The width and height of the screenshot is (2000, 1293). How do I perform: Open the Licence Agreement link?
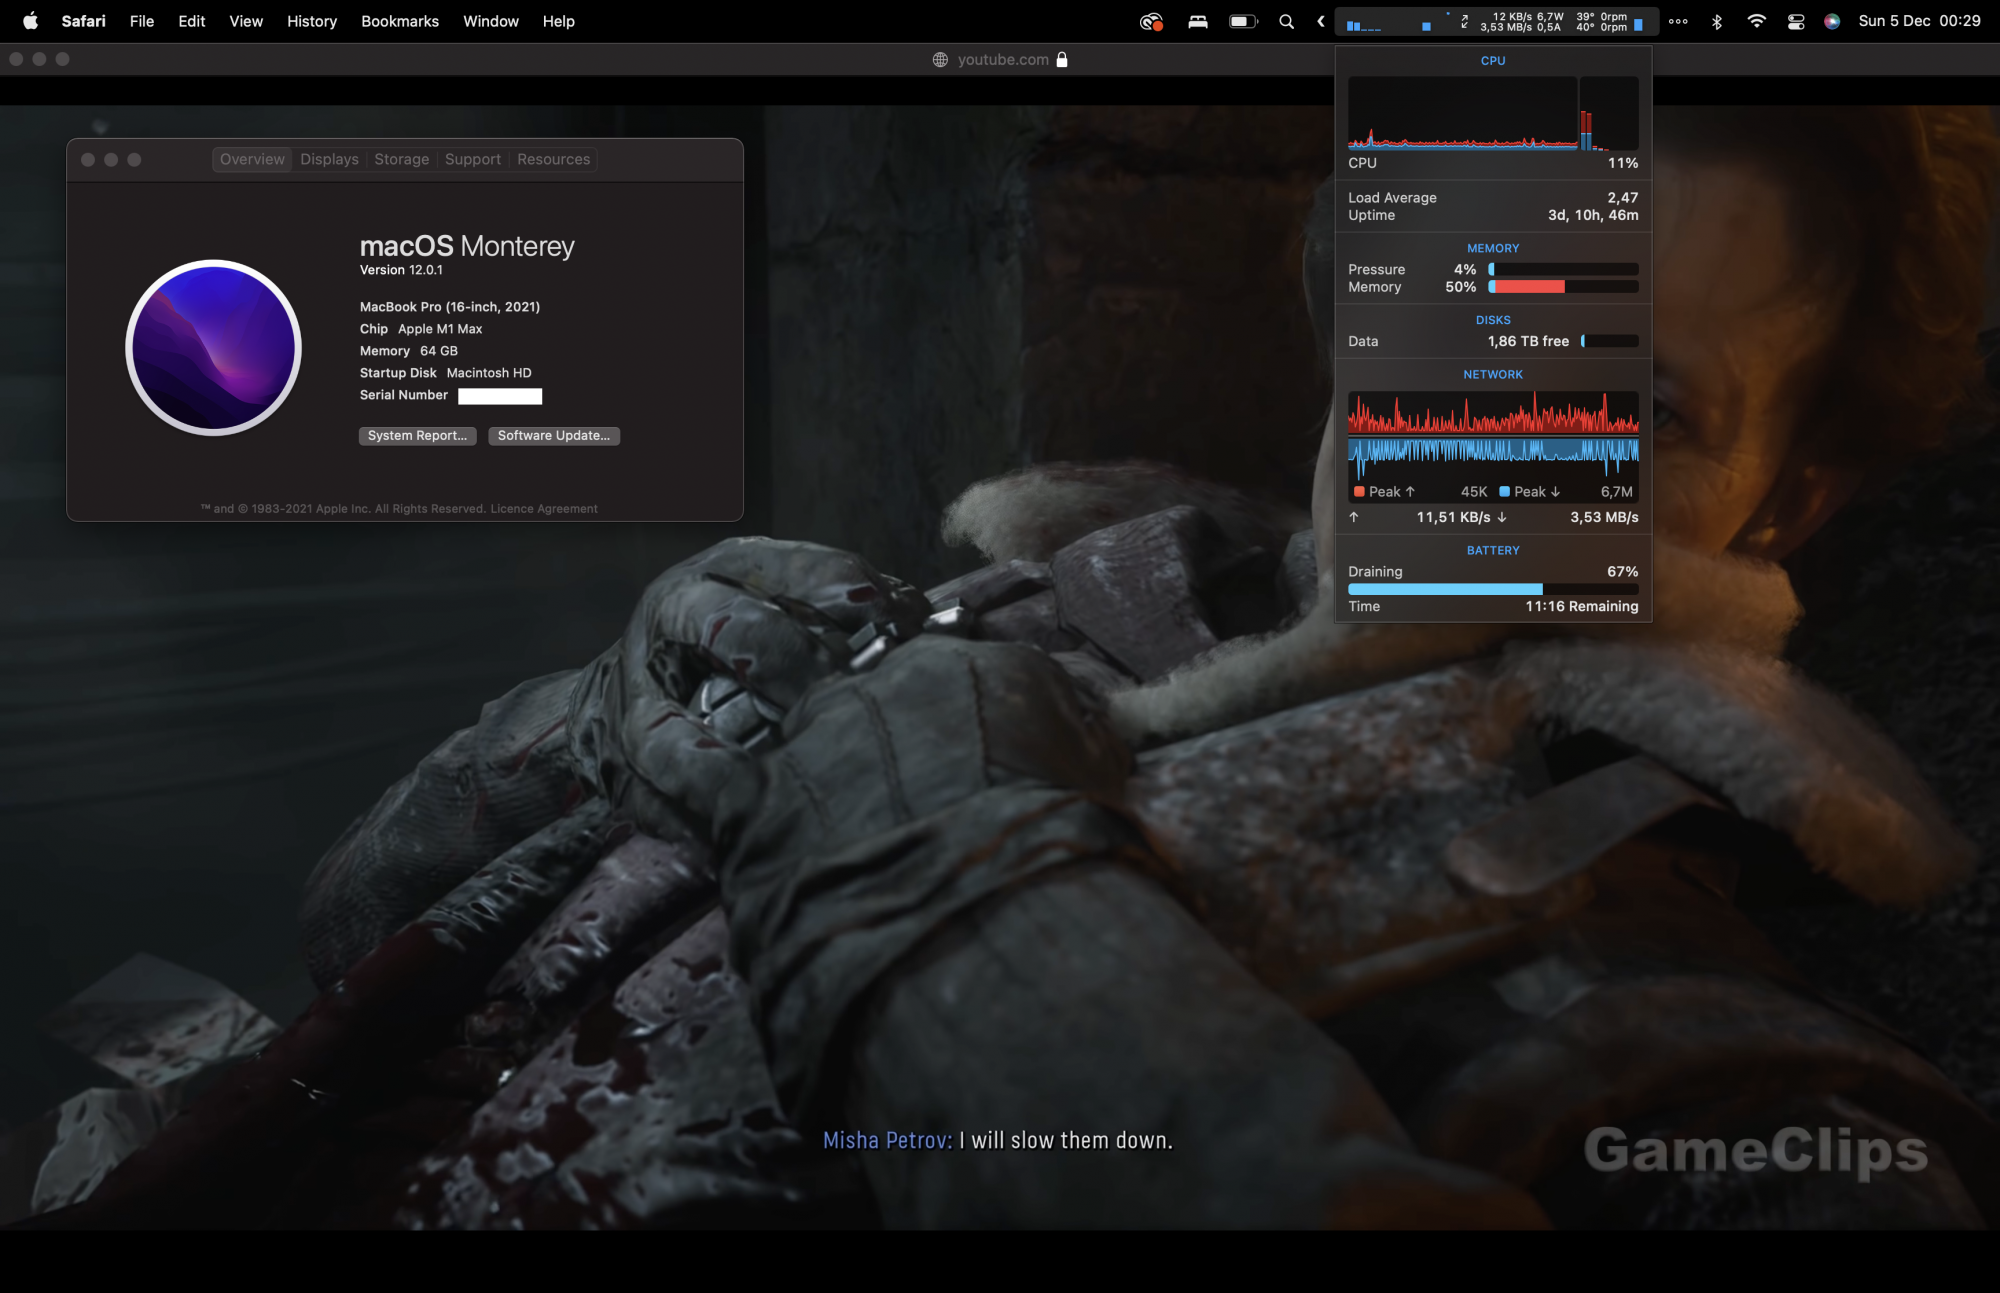544,509
